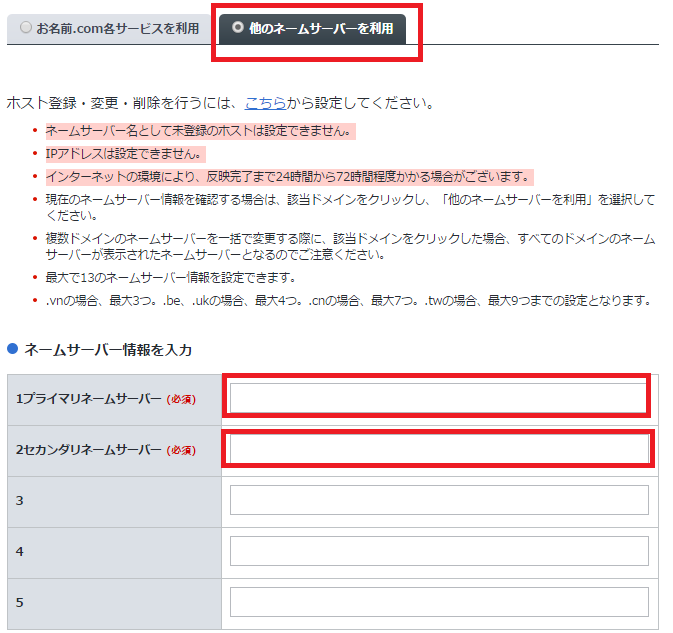
Task: Click the 必須 badge on the primary nameserver row
Action: coord(181,399)
